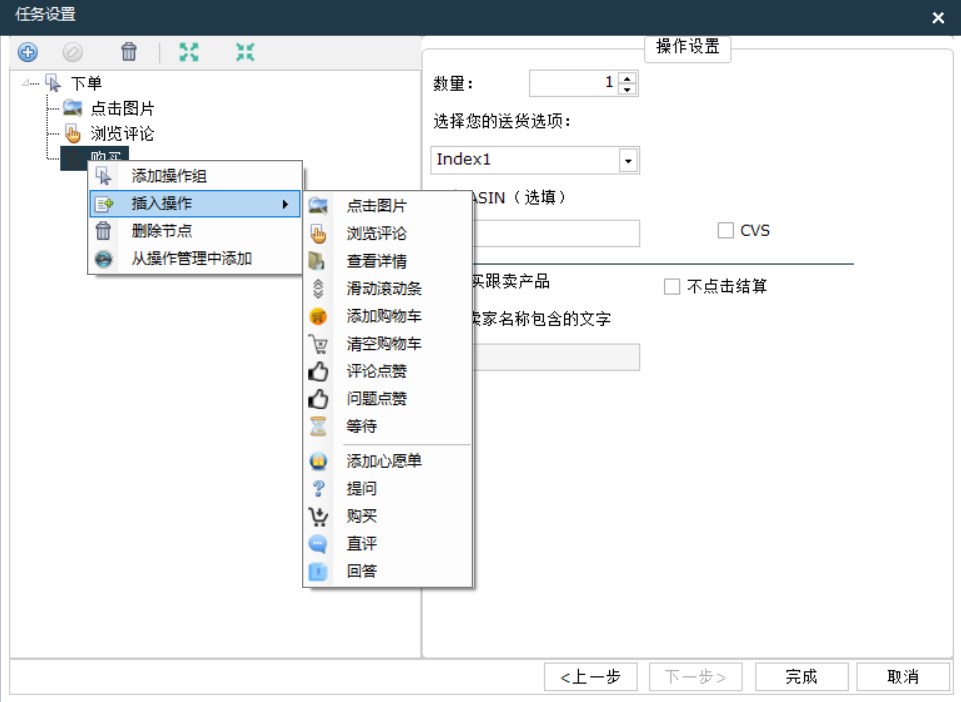Click the 操作设置 panel header
This screenshot has height=702, width=961.
(x=688, y=47)
